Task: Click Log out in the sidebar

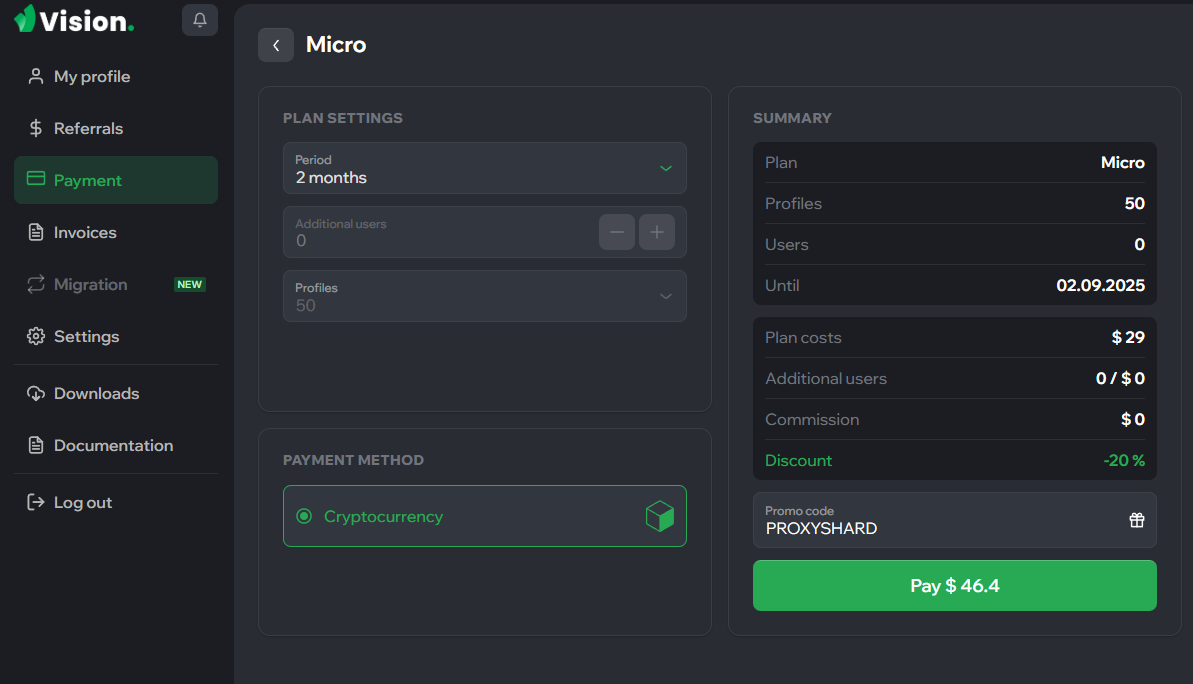Action: pyautogui.click(x=82, y=502)
